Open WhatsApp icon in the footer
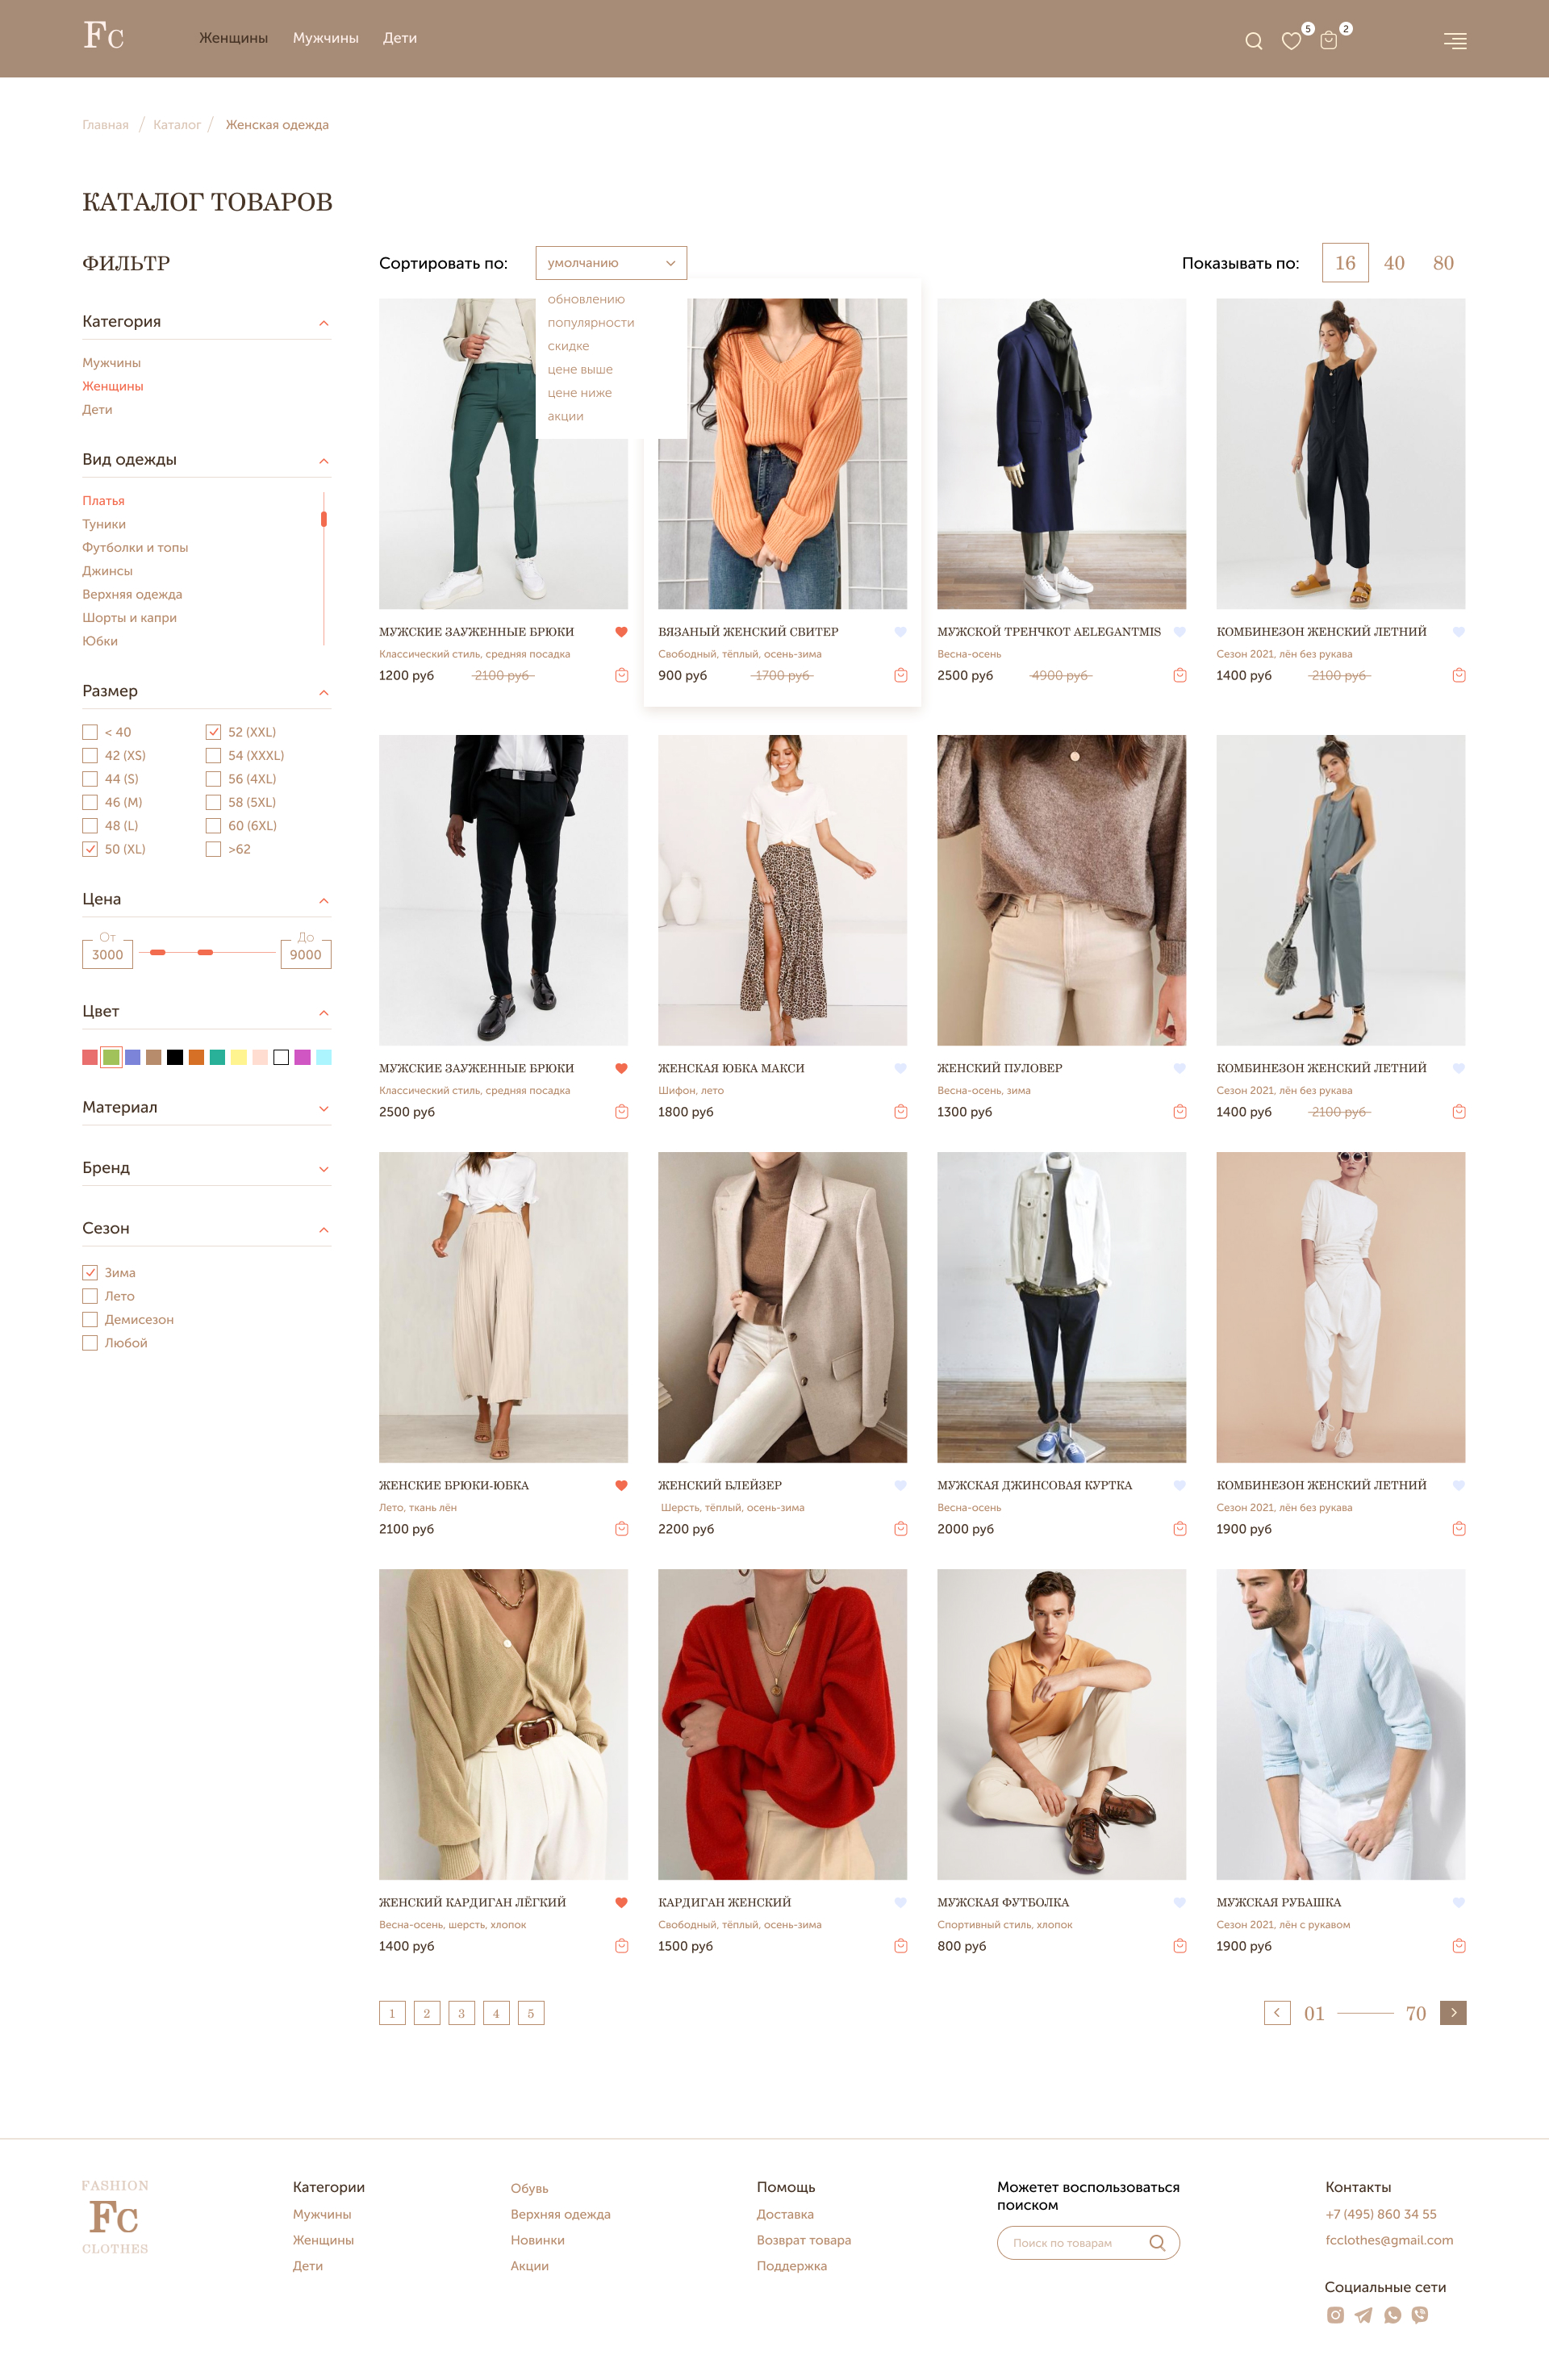The width and height of the screenshot is (1549, 2380). 1392,2315
